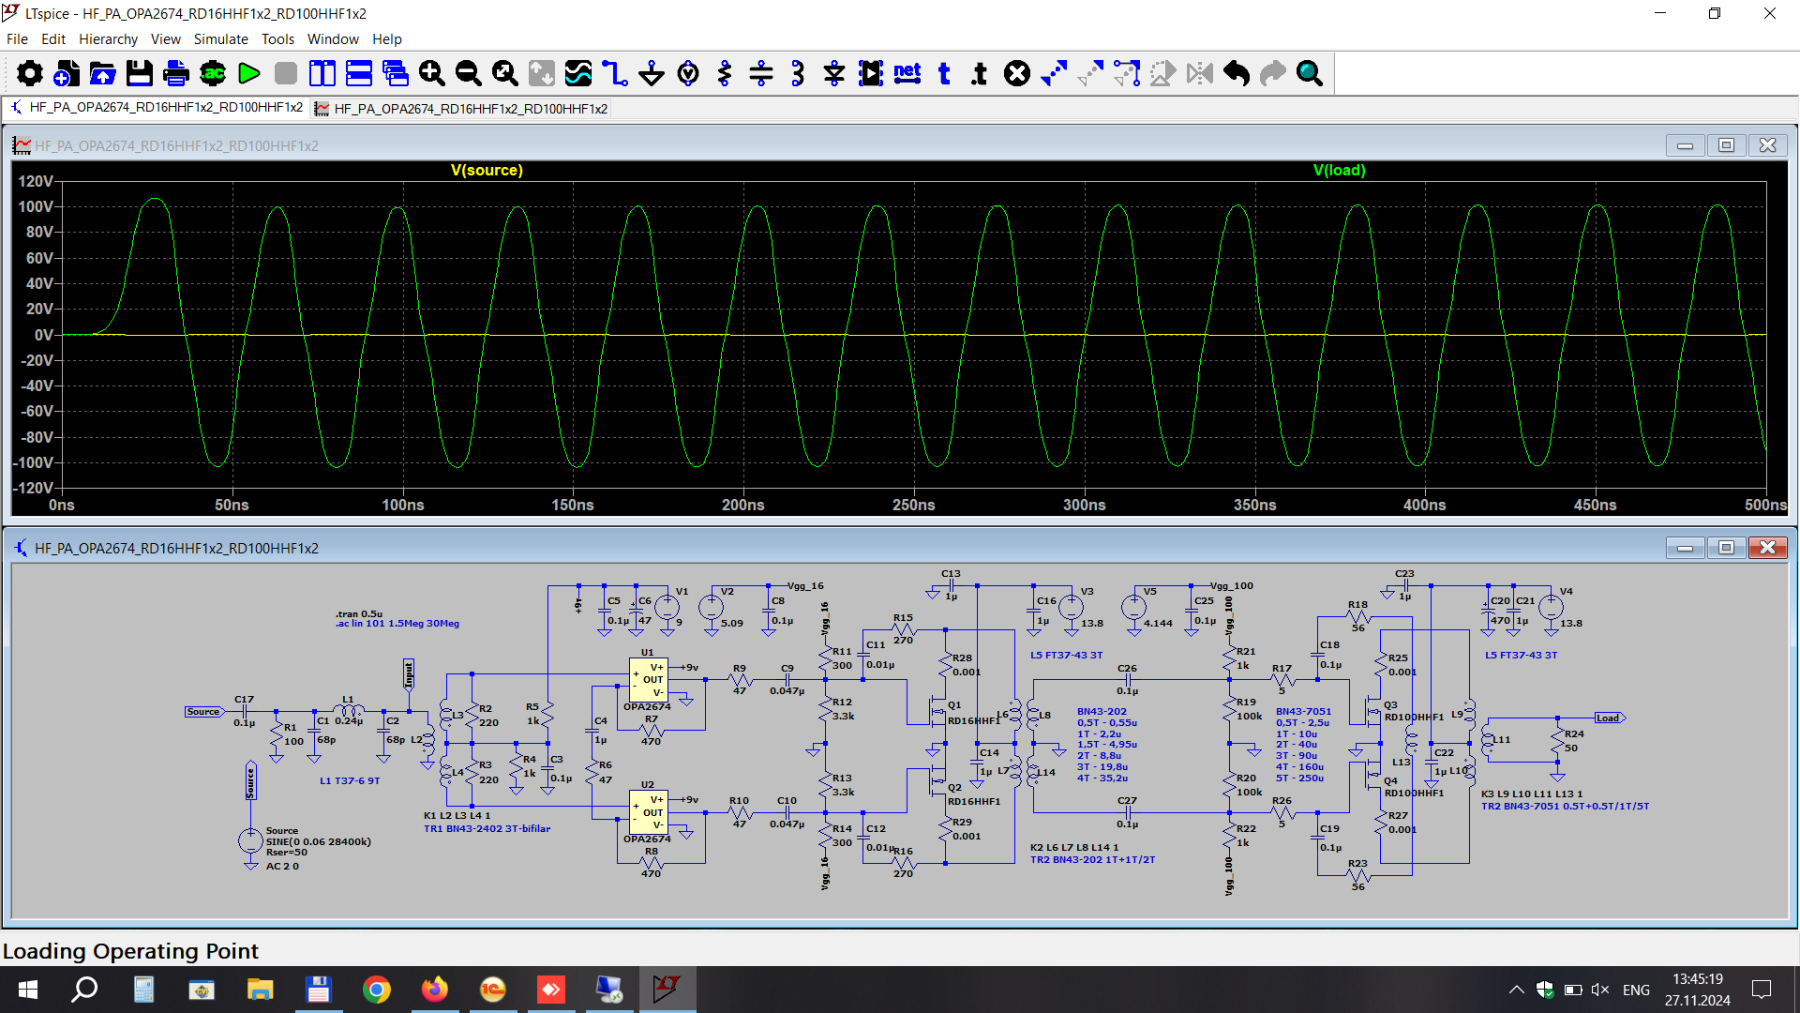Click the .ac lin 101 1.5Meg 30Meg text

point(398,624)
